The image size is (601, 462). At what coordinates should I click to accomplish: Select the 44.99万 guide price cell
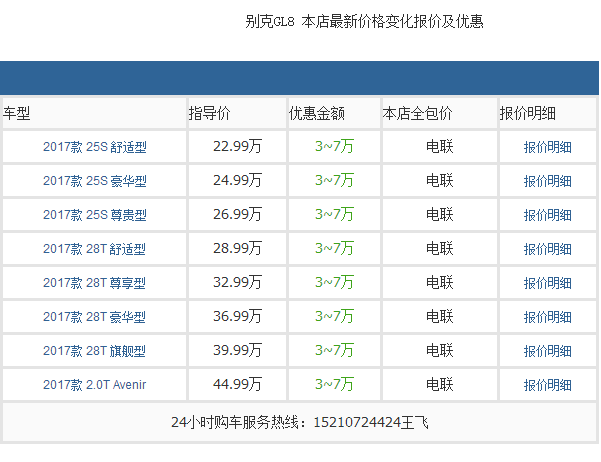237,384
